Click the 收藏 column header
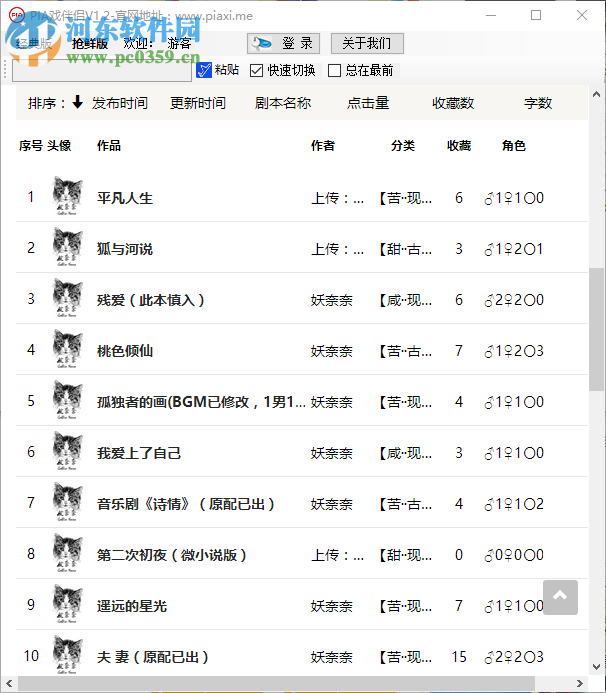The width and height of the screenshot is (606, 693). click(x=459, y=145)
